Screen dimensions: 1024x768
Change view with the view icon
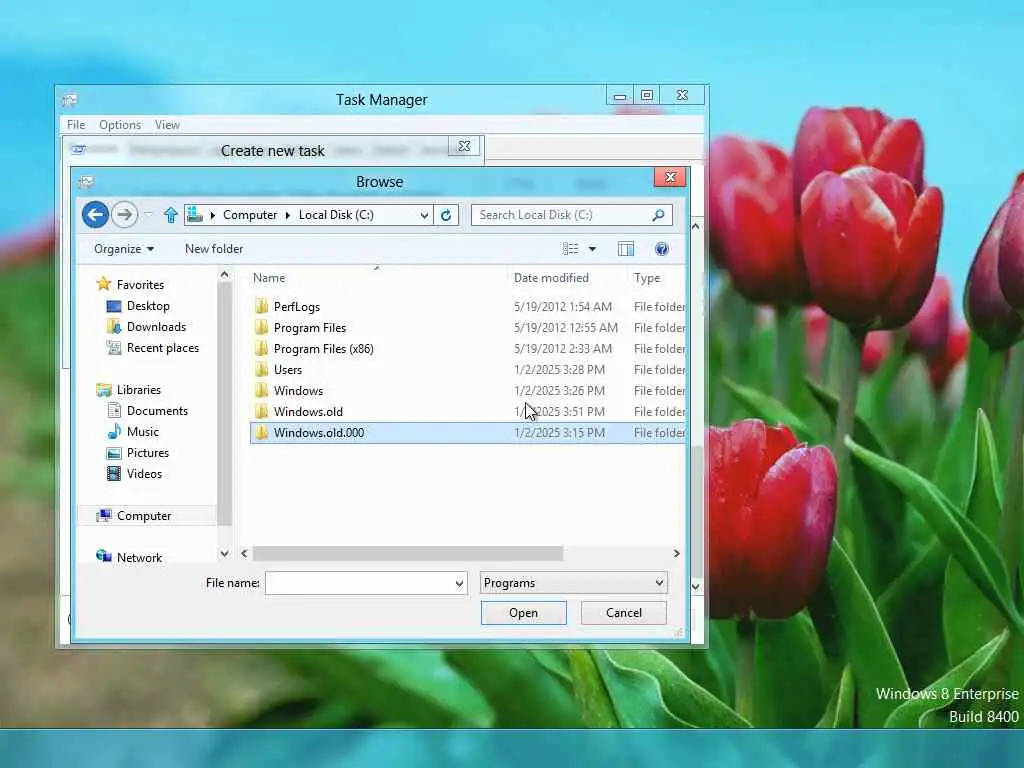(x=571, y=249)
